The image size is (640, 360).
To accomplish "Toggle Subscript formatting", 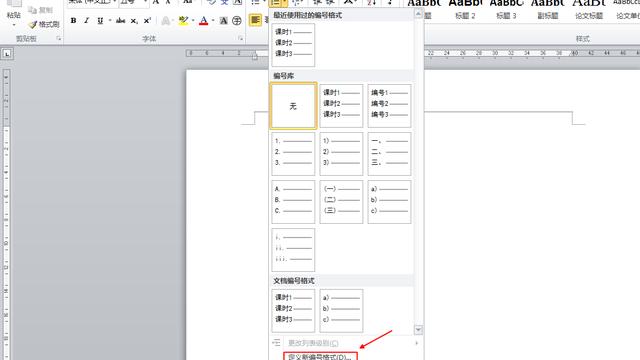I will [134, 20].
